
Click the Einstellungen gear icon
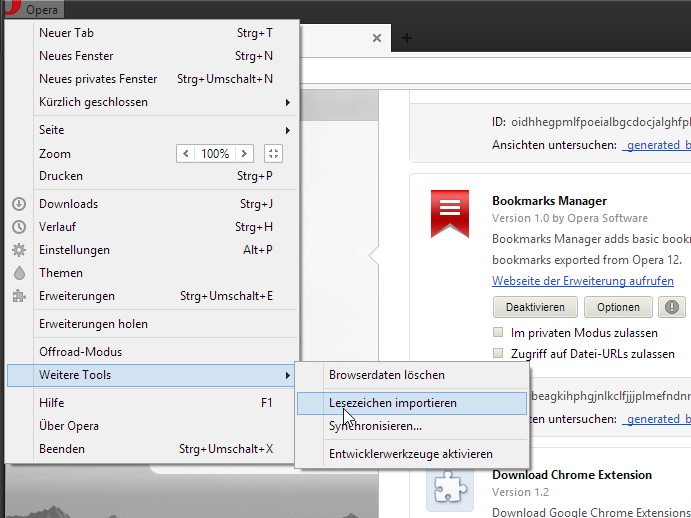pyautogui.click(x=19, y=250)
